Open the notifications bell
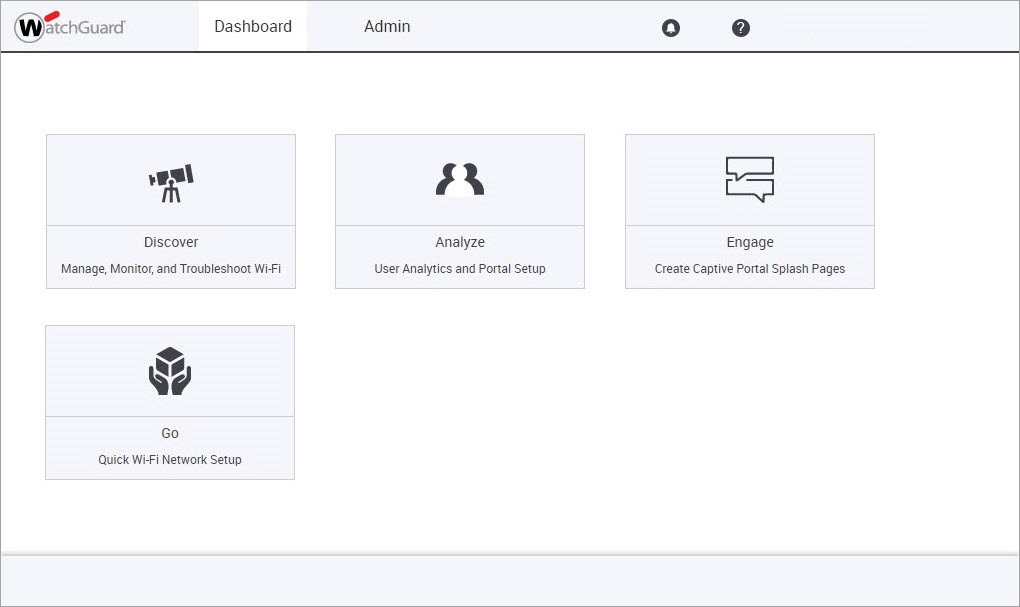 pos(670,27)
